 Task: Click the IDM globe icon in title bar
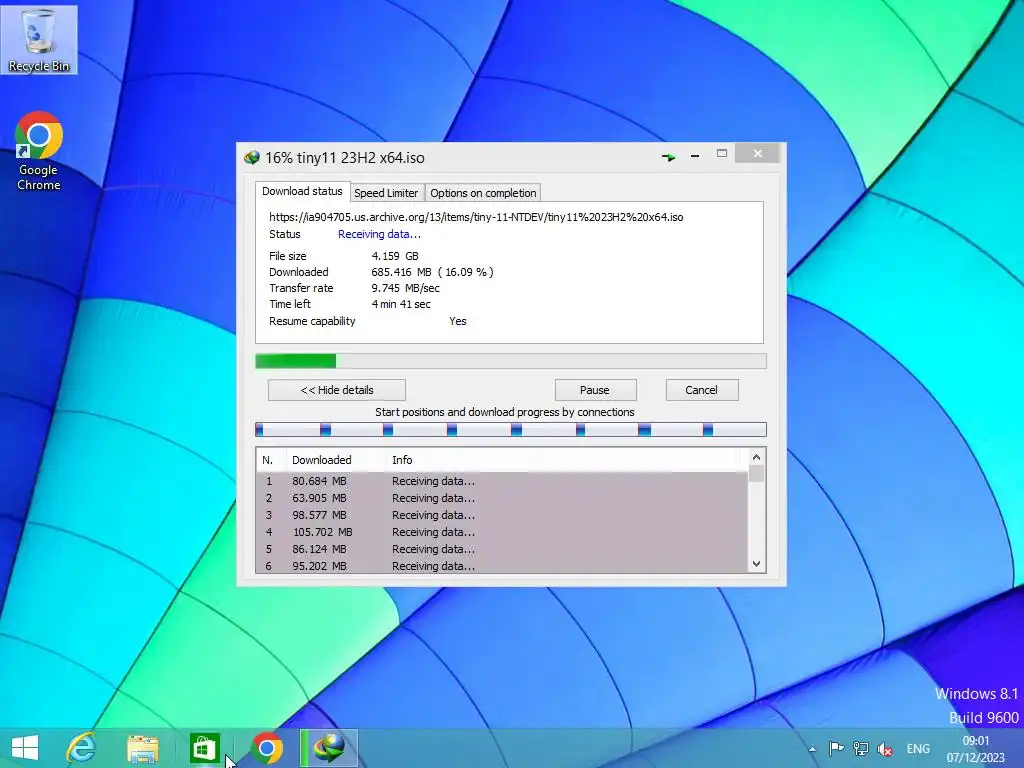point(252,157)
